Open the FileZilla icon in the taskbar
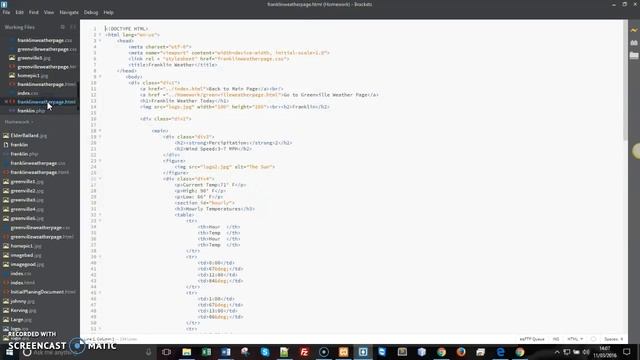The image size is (640, 360). (304, 352)
